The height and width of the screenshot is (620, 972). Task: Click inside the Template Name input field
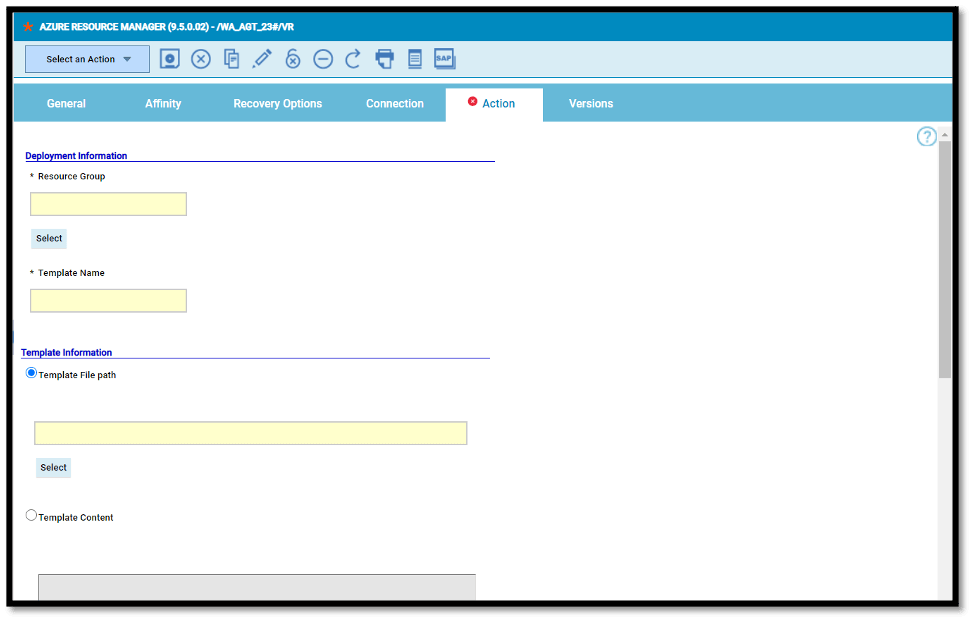point(108,300)
